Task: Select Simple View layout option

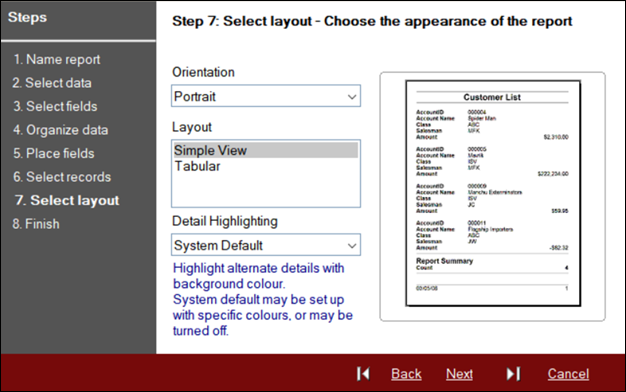Action: click(266, 150)
